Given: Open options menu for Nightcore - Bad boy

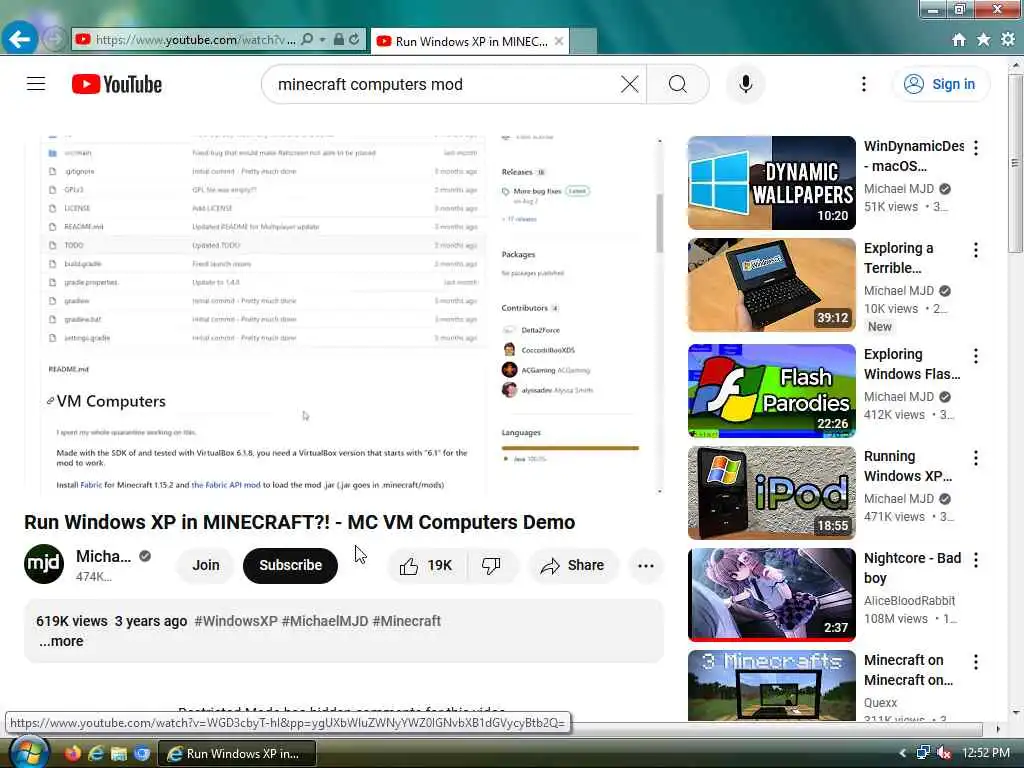Looking at the screenshot, I should click(976, 559).
